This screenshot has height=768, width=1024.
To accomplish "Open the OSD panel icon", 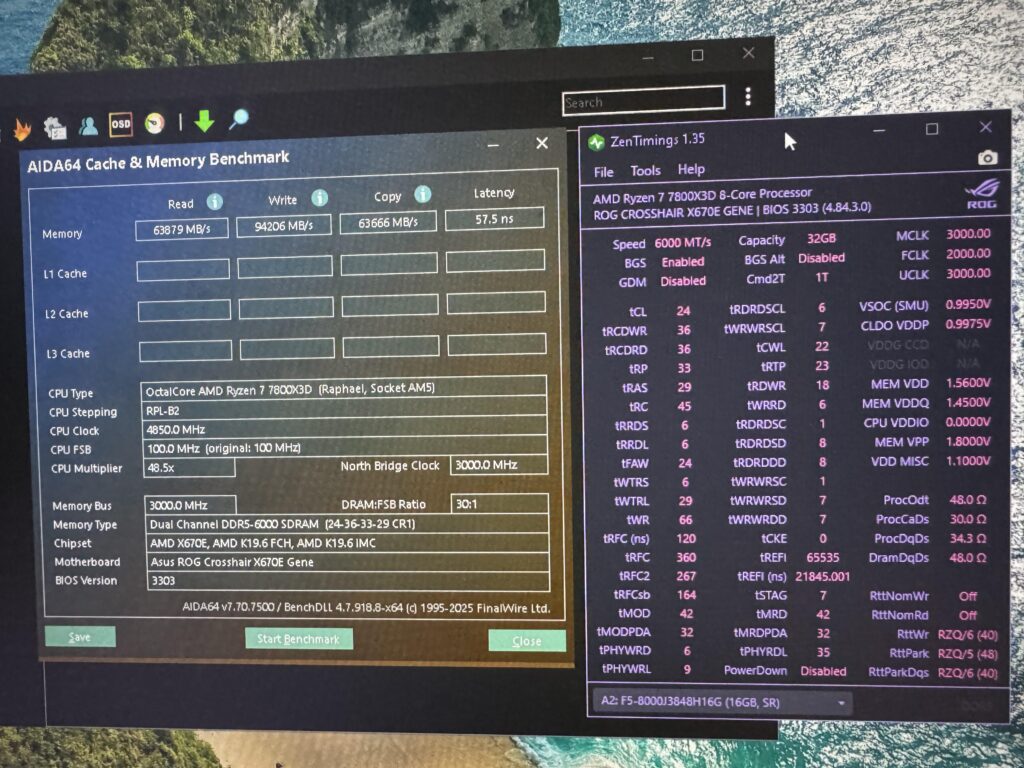I will point(121,124).
